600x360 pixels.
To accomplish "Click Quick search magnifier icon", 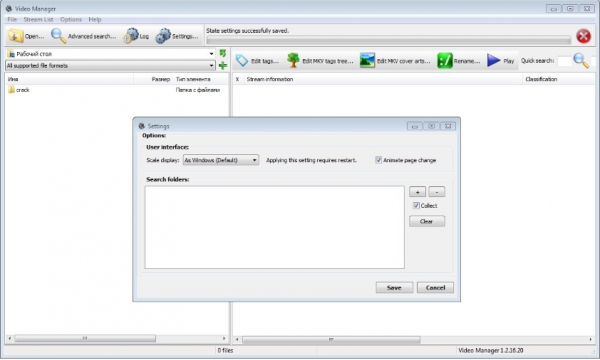I will 581,60.
